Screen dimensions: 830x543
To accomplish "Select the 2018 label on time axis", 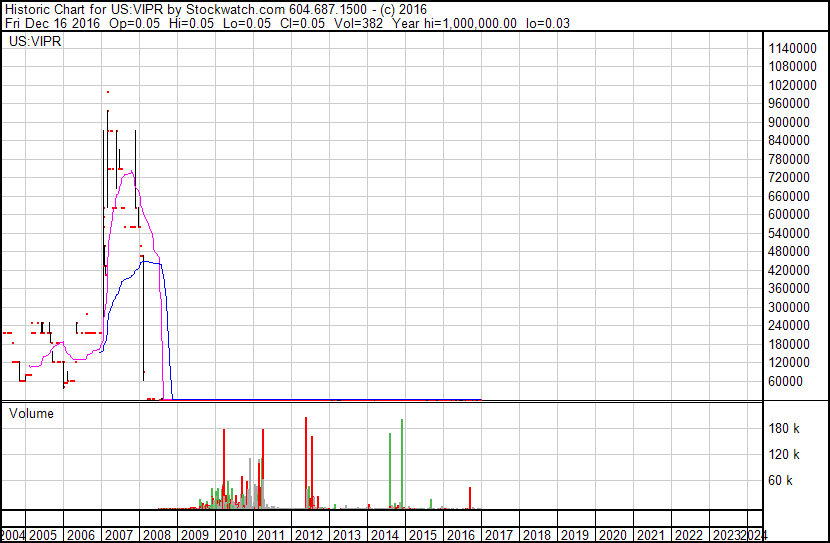I will tap(537, 535).
